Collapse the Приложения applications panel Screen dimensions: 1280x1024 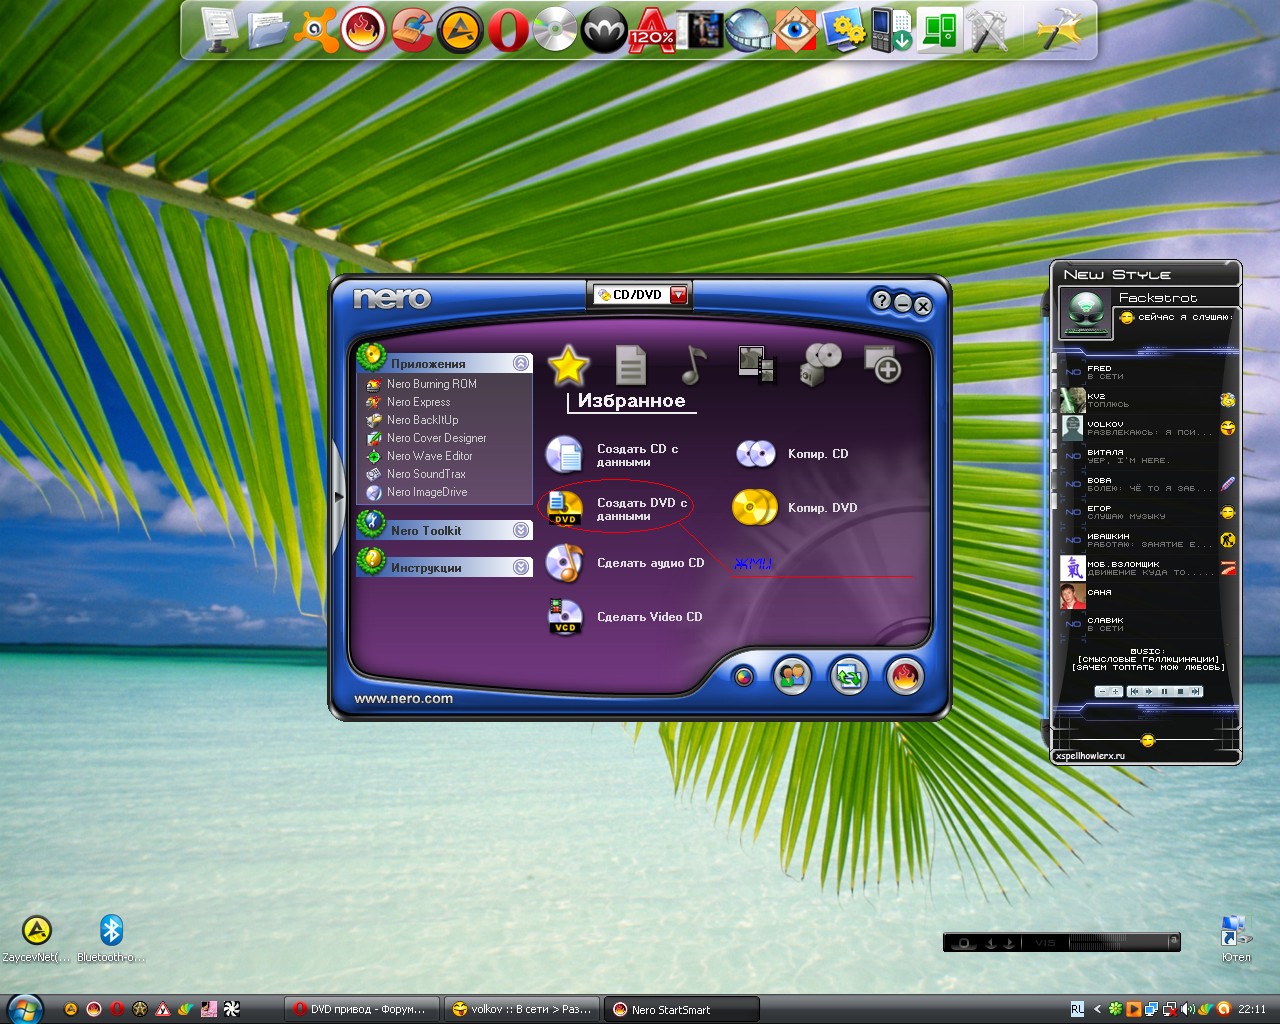click(521, 364)
